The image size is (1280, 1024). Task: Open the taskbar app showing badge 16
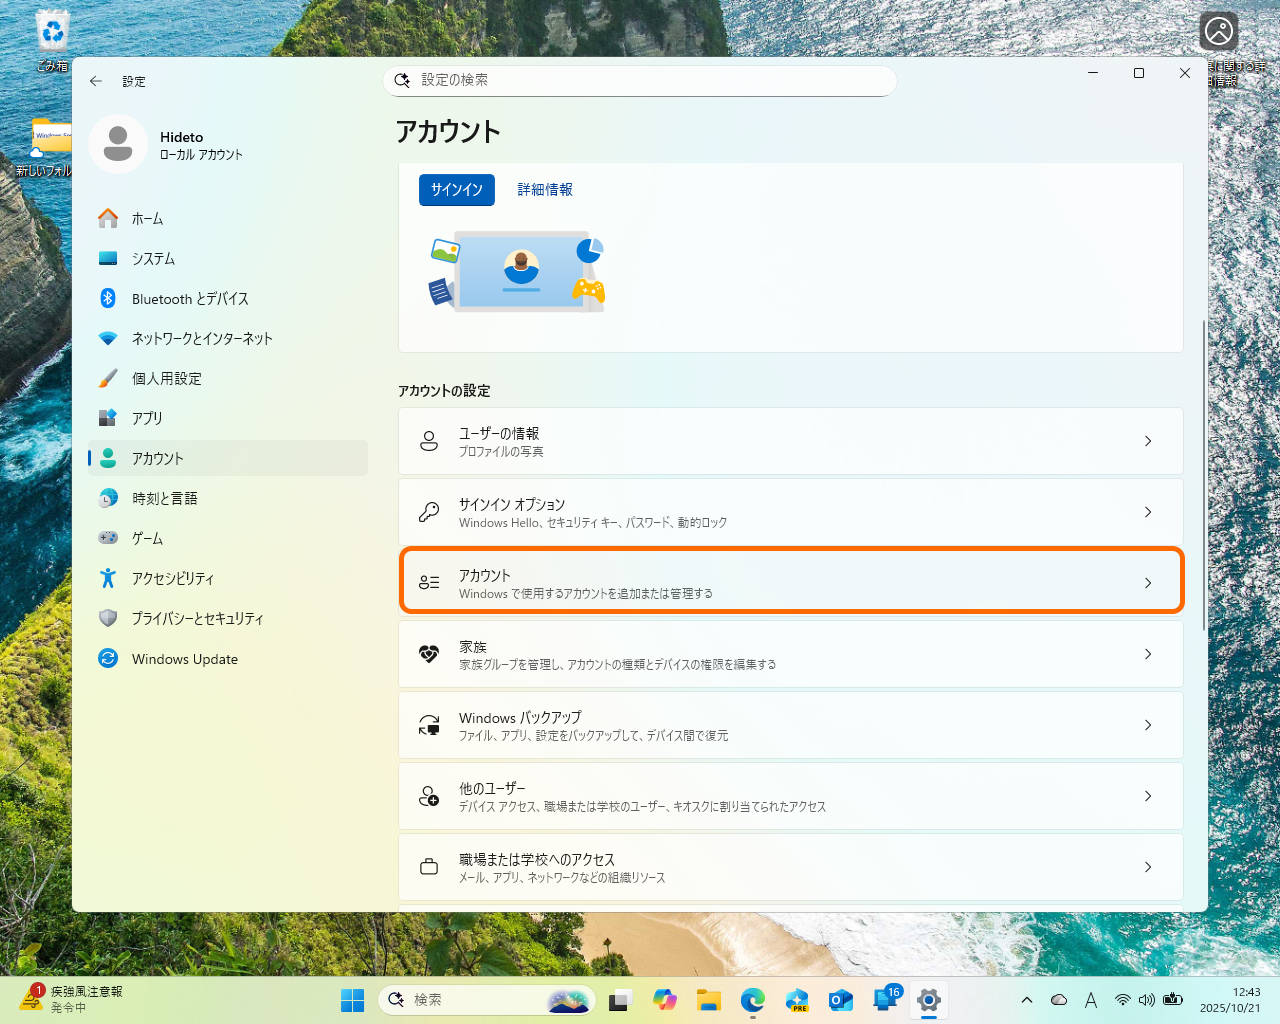click(x=886, y=999)
